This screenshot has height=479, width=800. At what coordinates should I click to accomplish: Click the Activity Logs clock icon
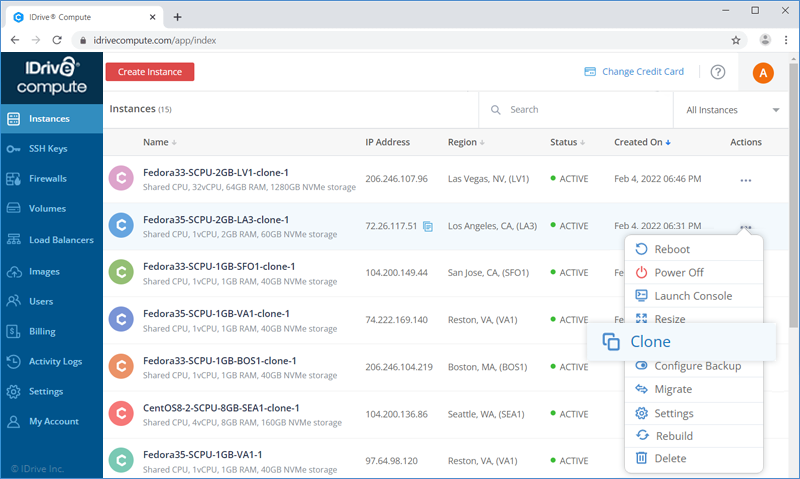click(x=14, y=361)
